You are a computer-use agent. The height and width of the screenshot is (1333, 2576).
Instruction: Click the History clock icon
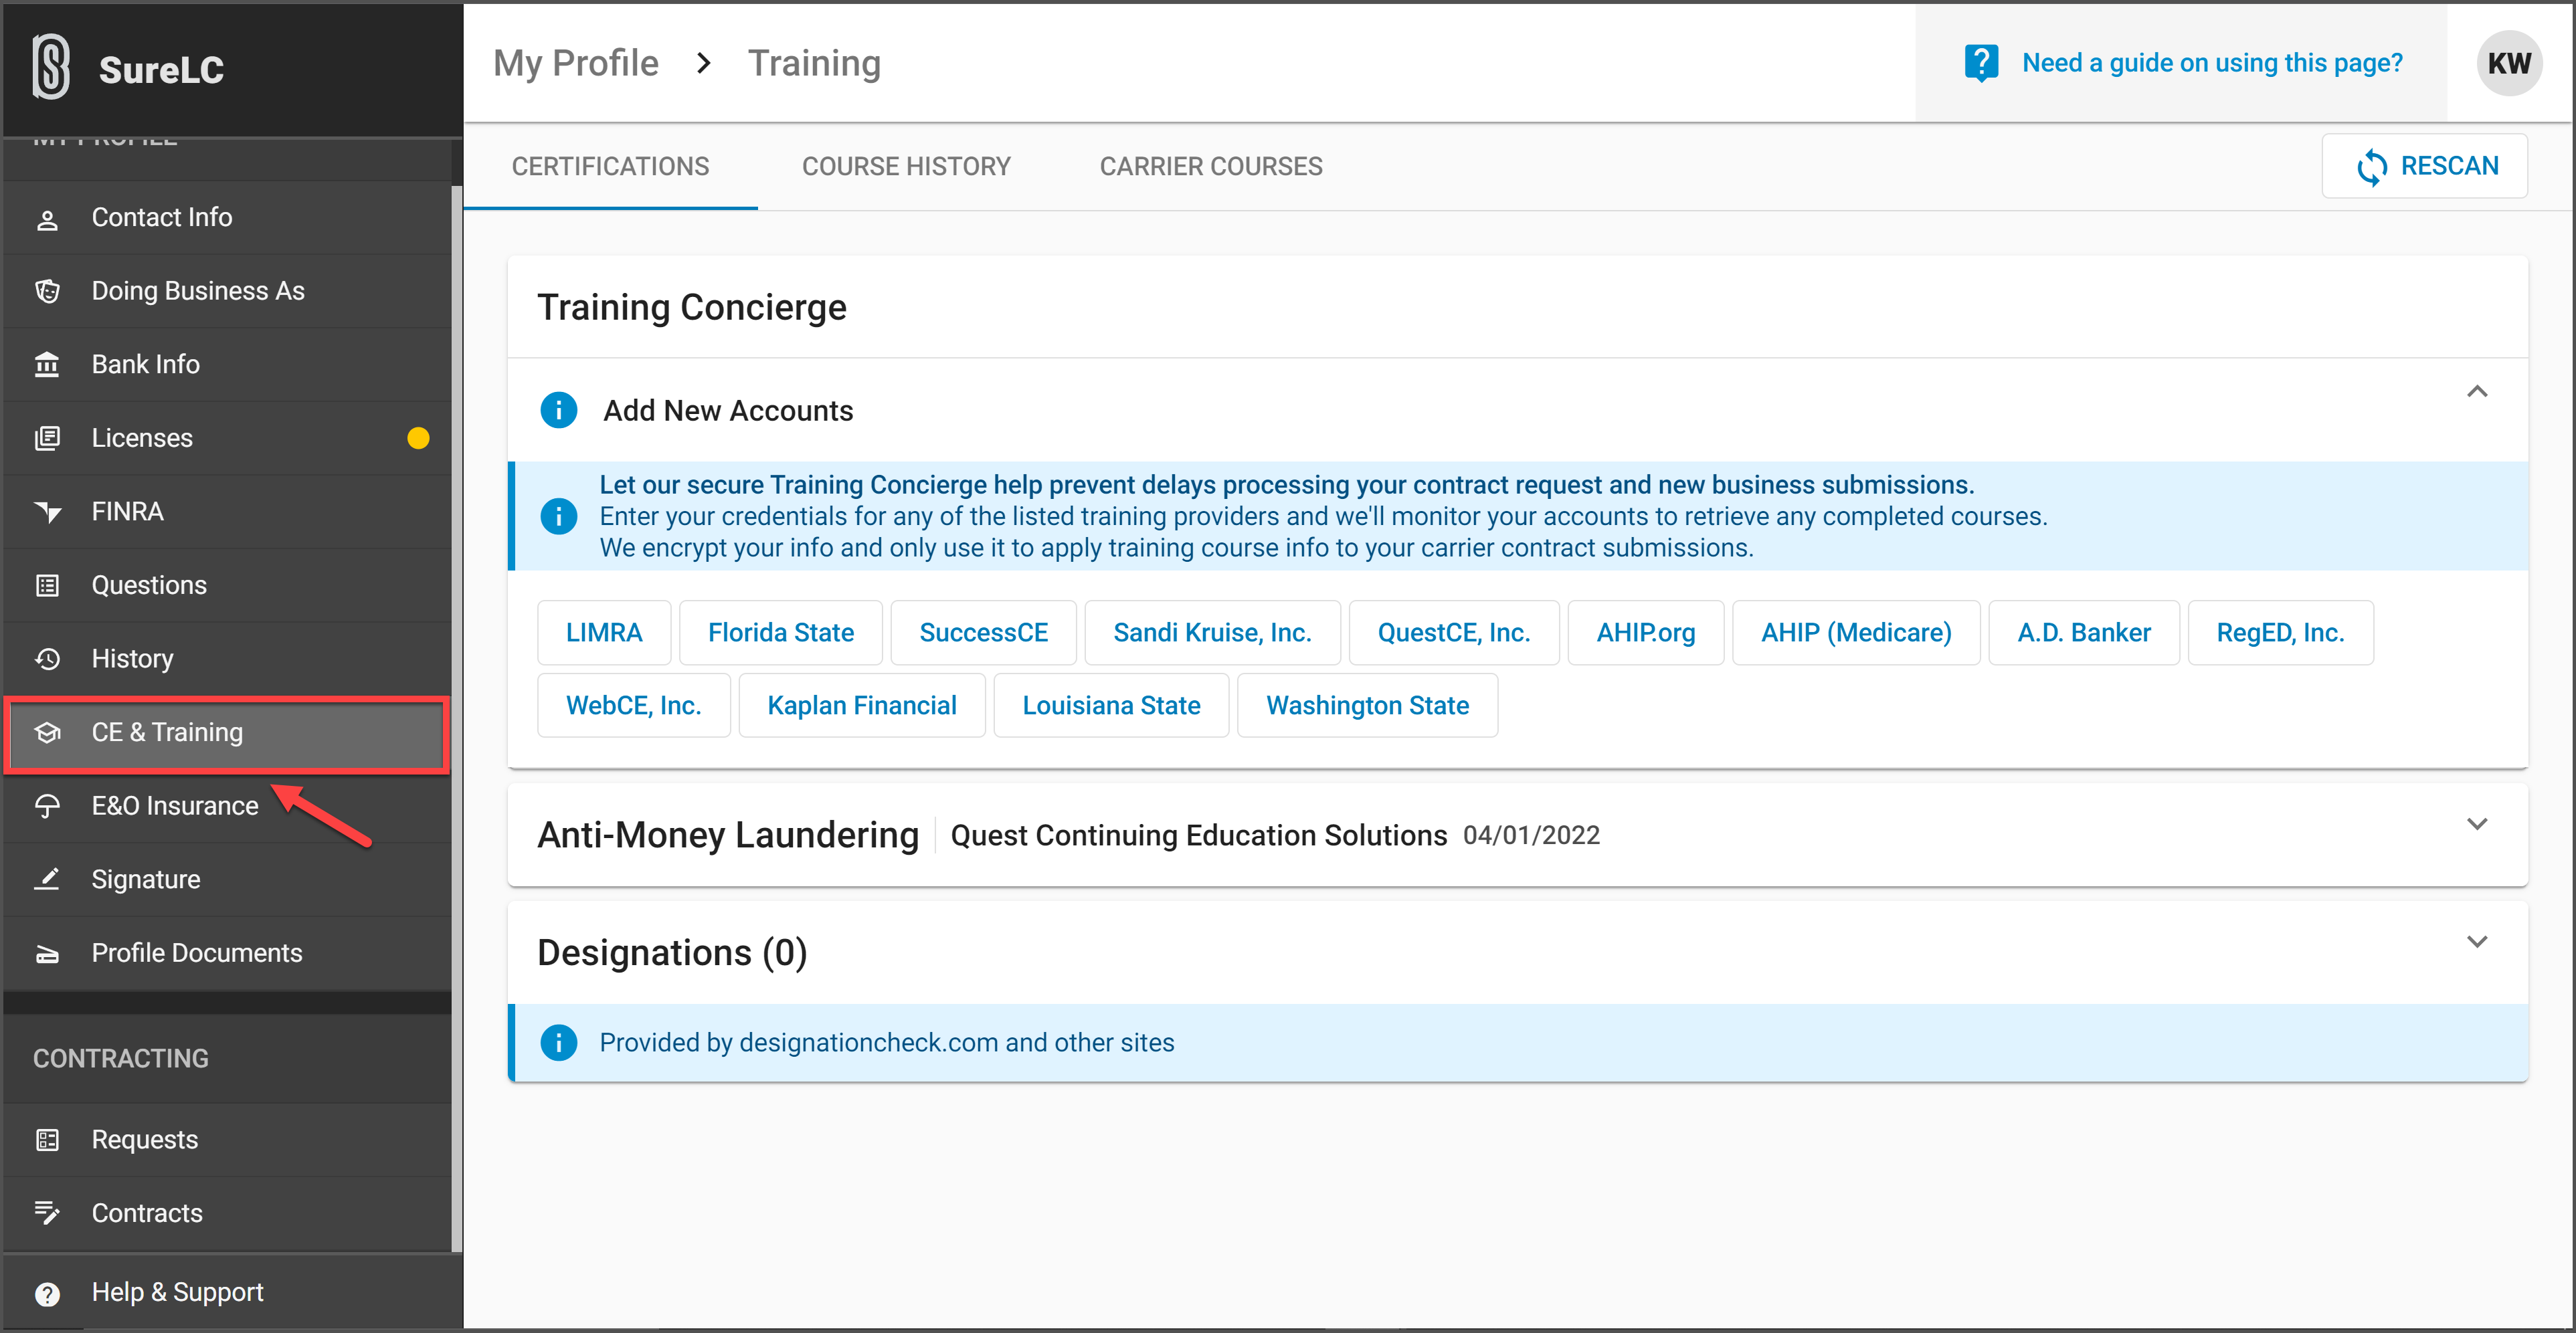(47, 659)
